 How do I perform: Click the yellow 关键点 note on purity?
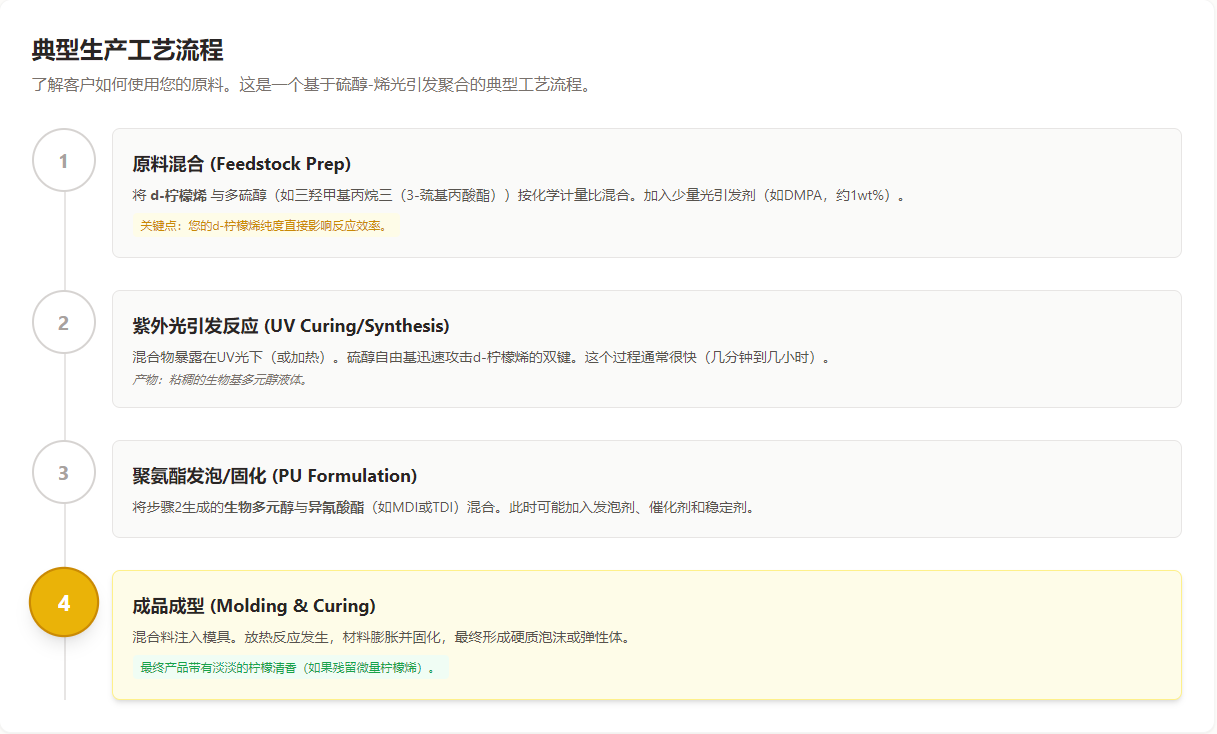[x=264, y=226]
